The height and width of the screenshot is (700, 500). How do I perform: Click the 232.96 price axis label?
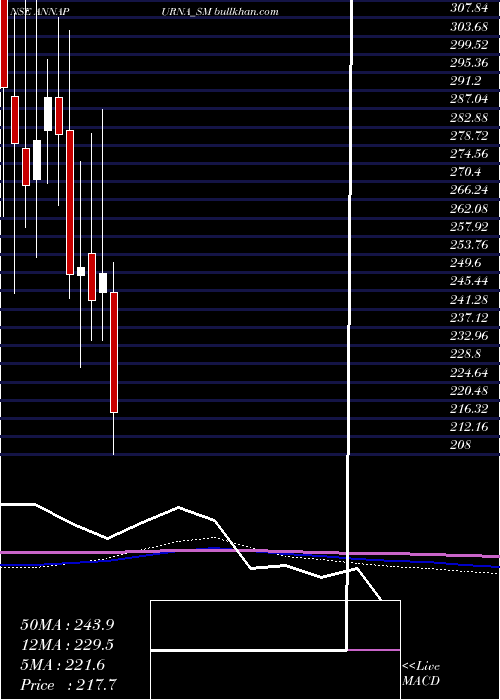tap(469, 336)
